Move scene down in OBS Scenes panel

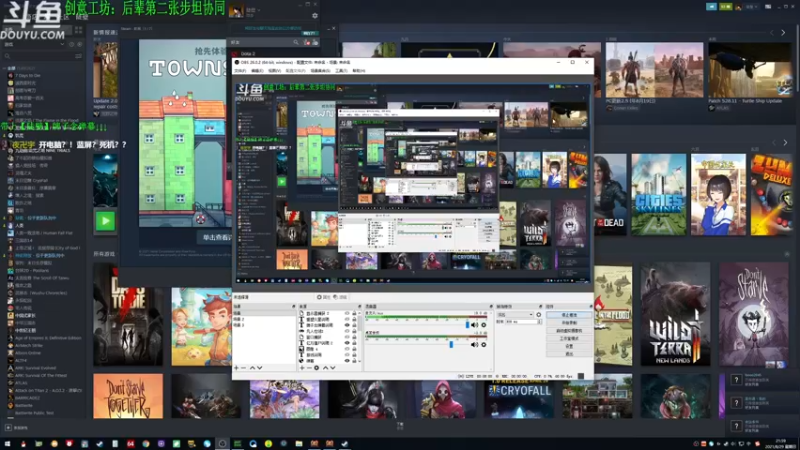coord(259,367)
